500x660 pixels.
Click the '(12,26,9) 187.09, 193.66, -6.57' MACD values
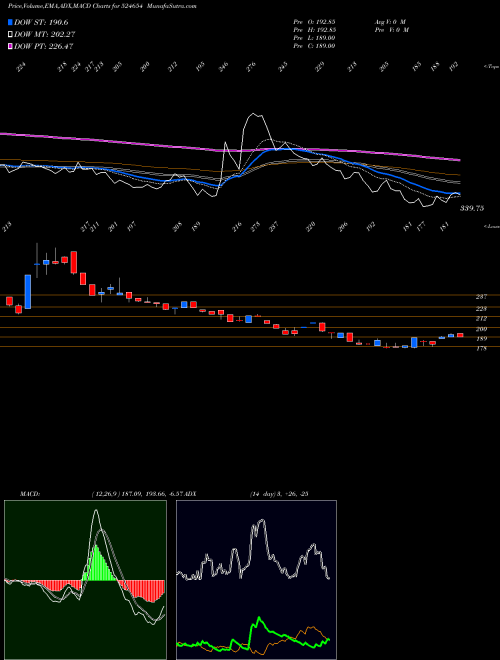[x=138, y=494]
